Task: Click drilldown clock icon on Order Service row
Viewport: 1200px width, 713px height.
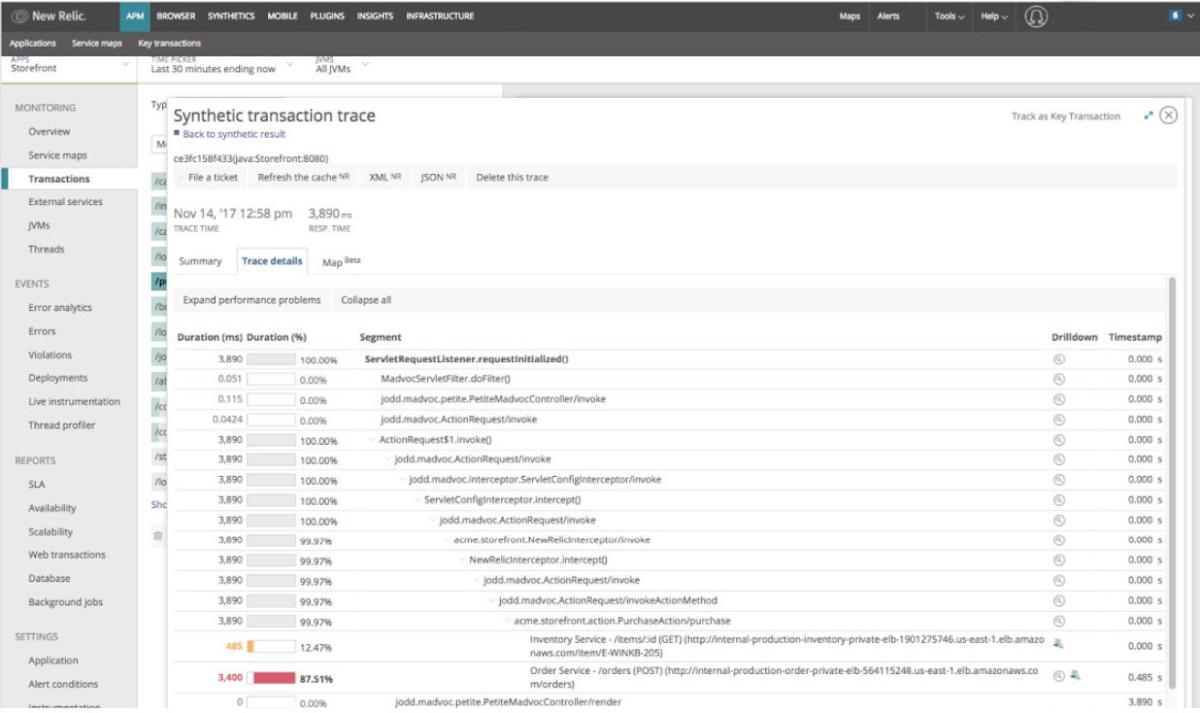Action: pyautogui.click(x=1059, y=676)
